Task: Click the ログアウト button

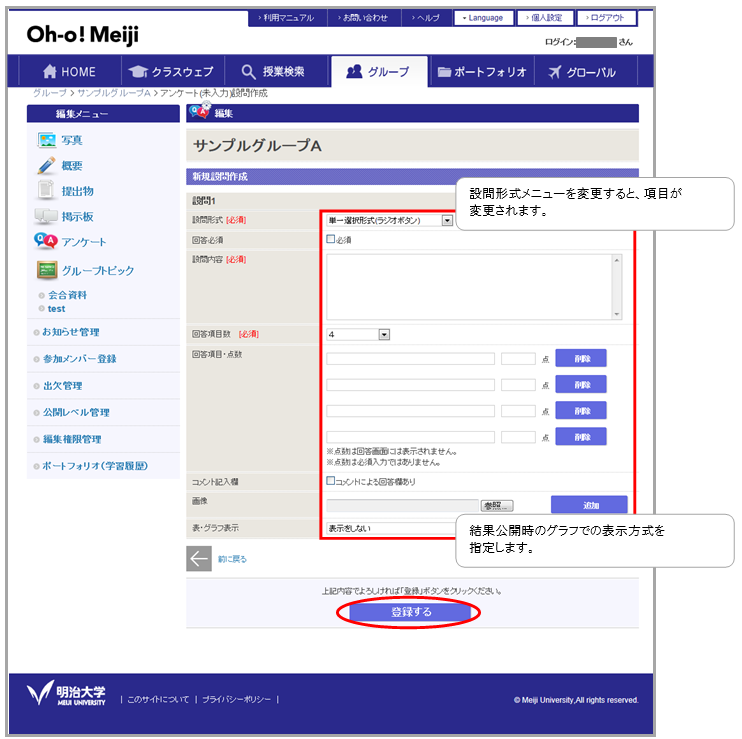Action: [x=606, y=18]
